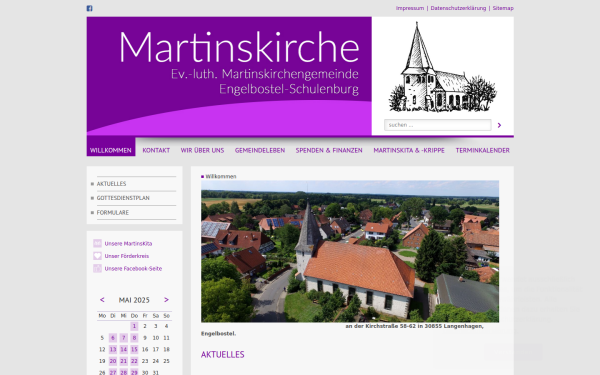Viewport: 600px width, 375px height.
Task: Select May 13 in the calendar
Action: pos(112,349)
